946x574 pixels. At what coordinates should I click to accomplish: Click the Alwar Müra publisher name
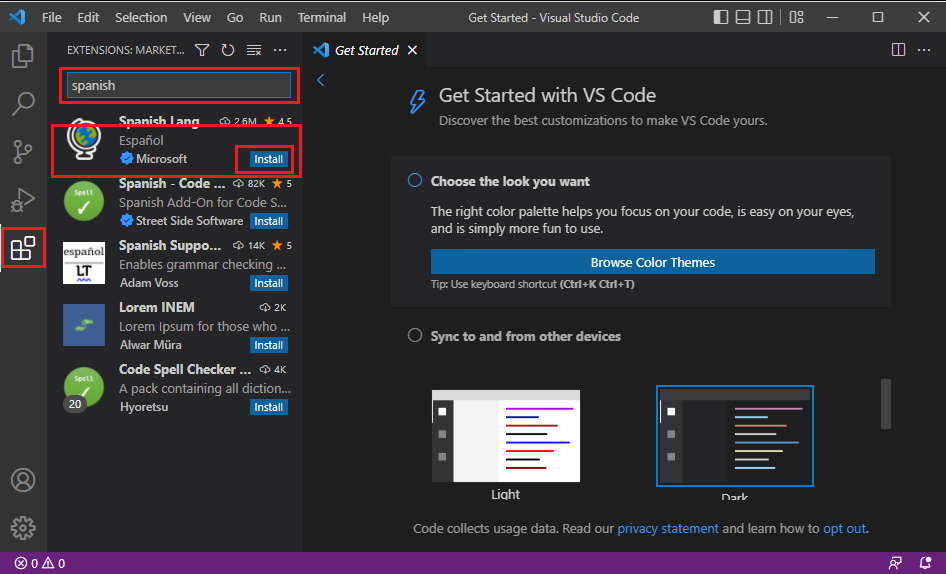click(150, 345)
